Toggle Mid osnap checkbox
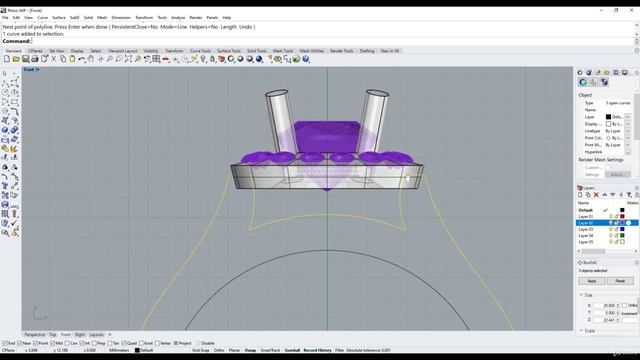The image size is (640, 360). coord(52,343)
